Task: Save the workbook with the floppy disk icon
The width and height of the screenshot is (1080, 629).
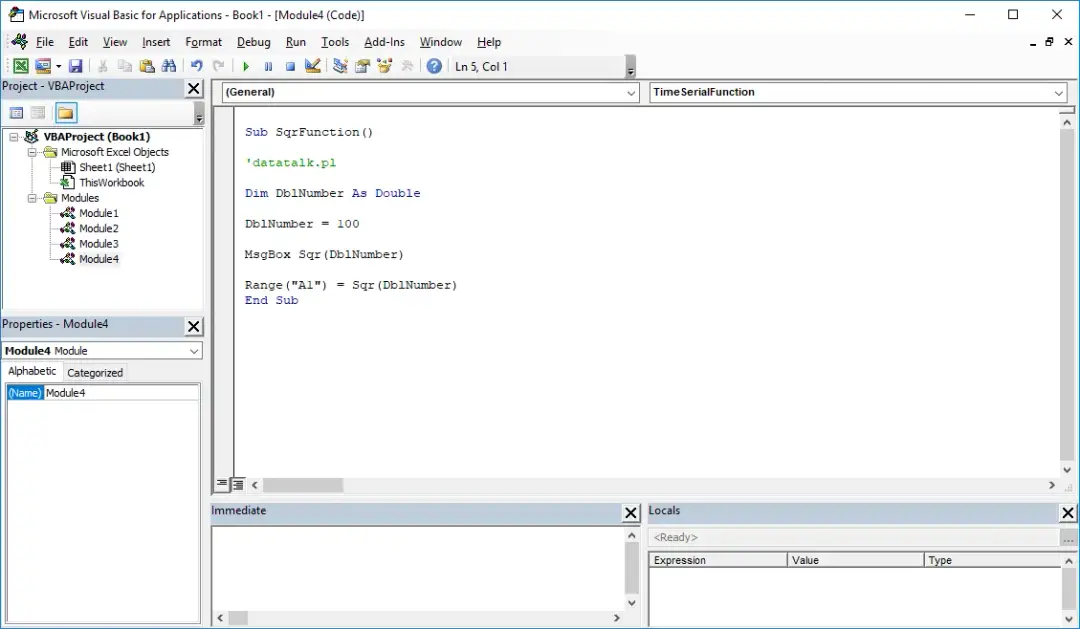Action: (76, 66)
